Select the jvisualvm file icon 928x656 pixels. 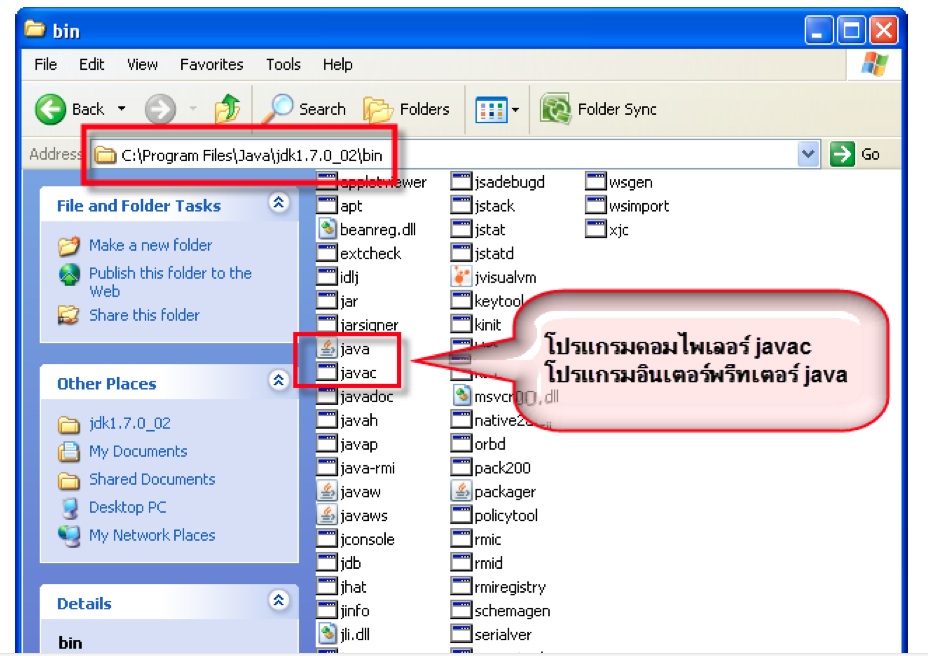pyautogui.click(x=461, y=276)
